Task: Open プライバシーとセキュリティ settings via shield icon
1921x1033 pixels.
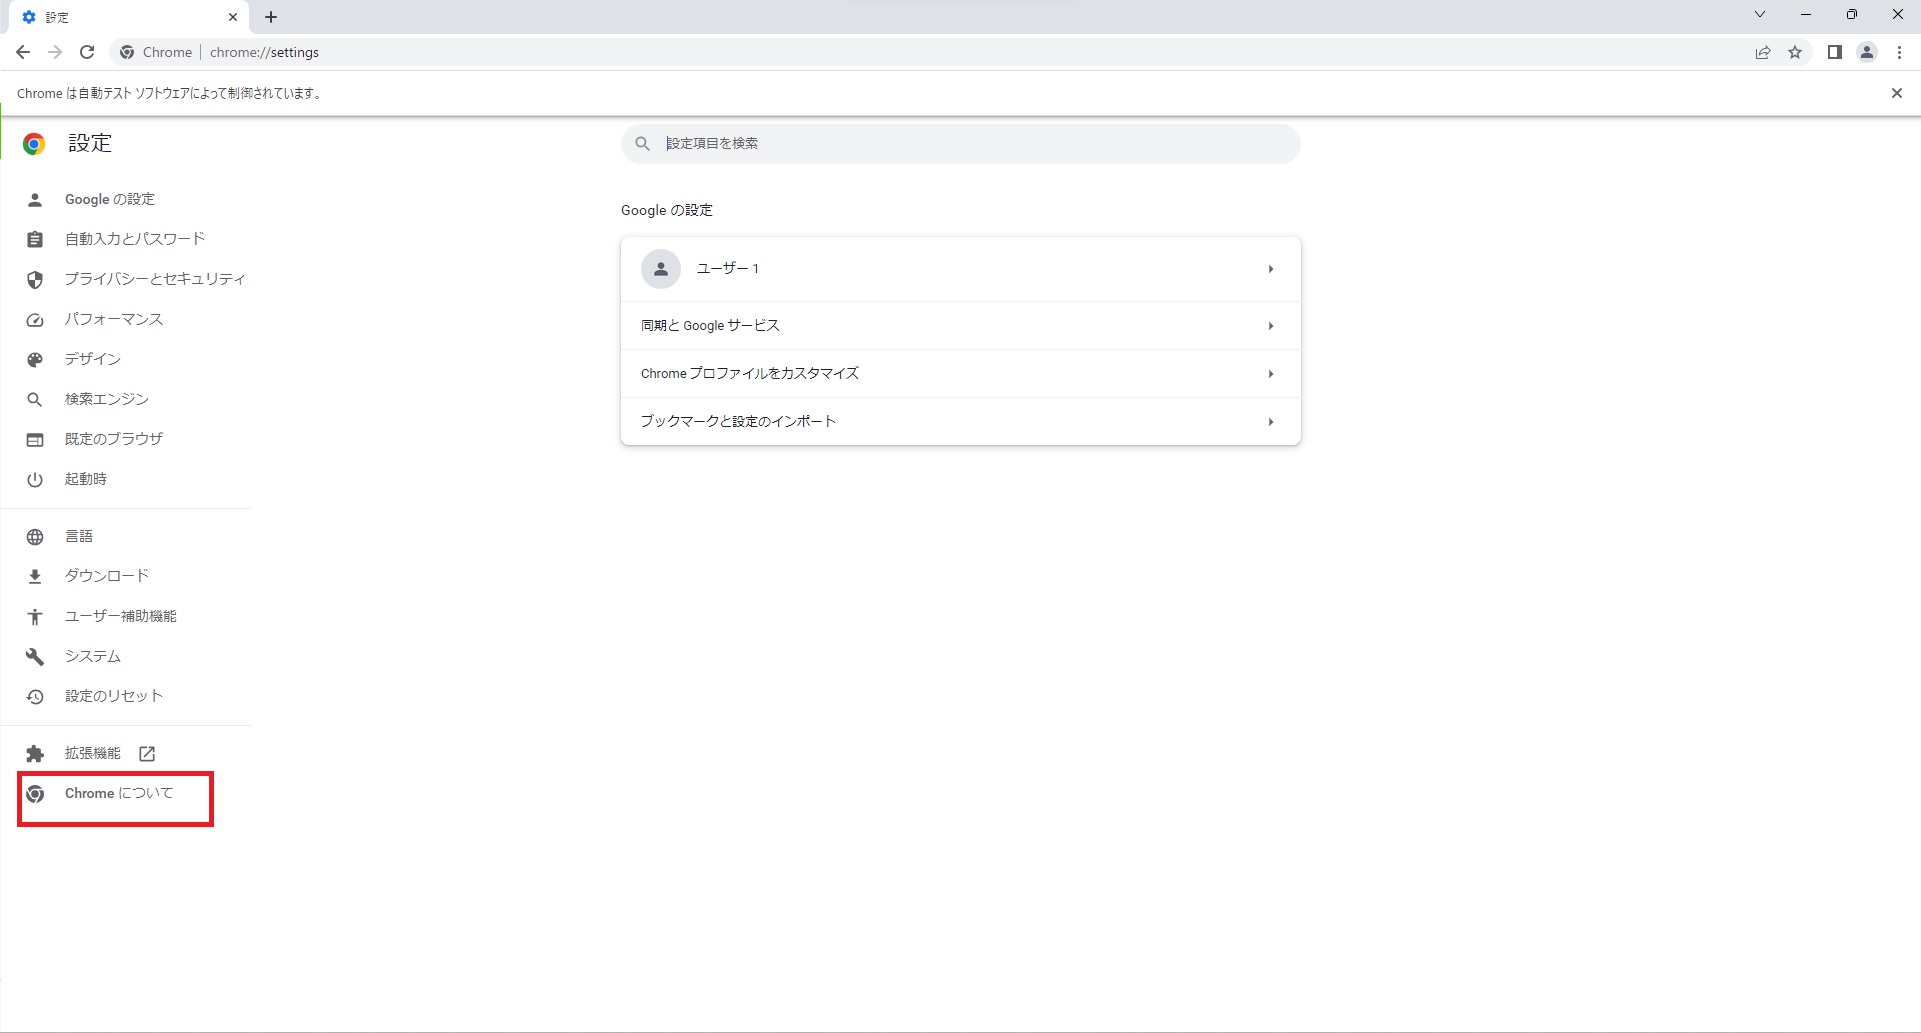Action: coord(153,279)
